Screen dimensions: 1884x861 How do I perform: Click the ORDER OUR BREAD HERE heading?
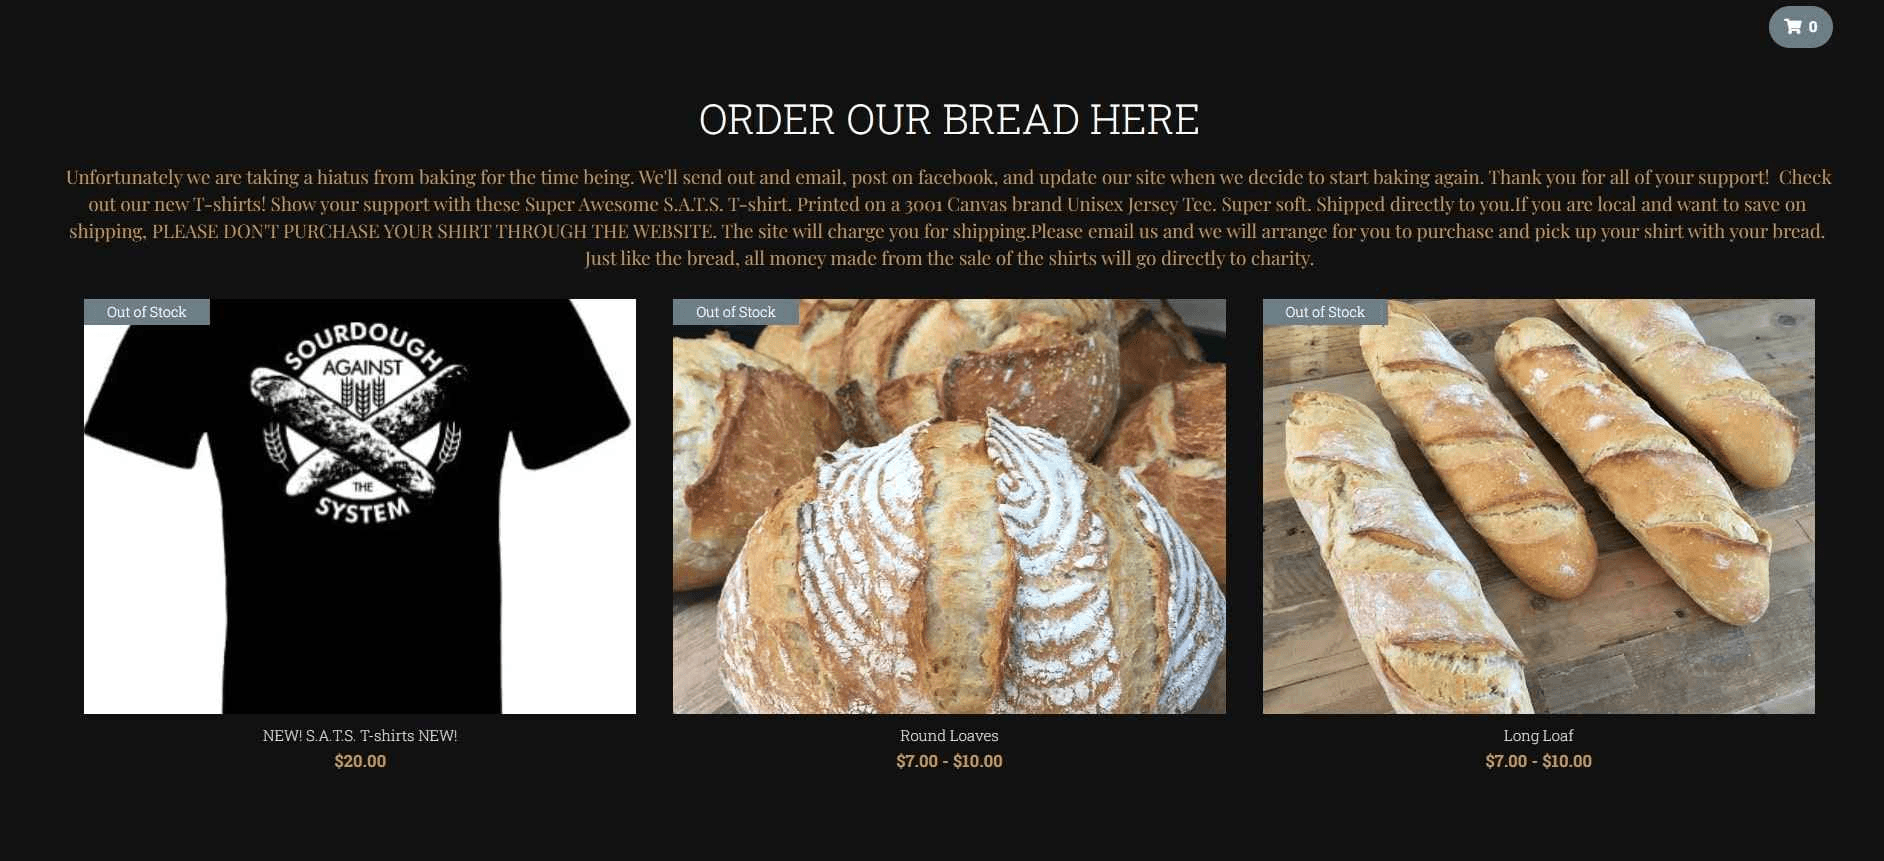click(949, 120)
